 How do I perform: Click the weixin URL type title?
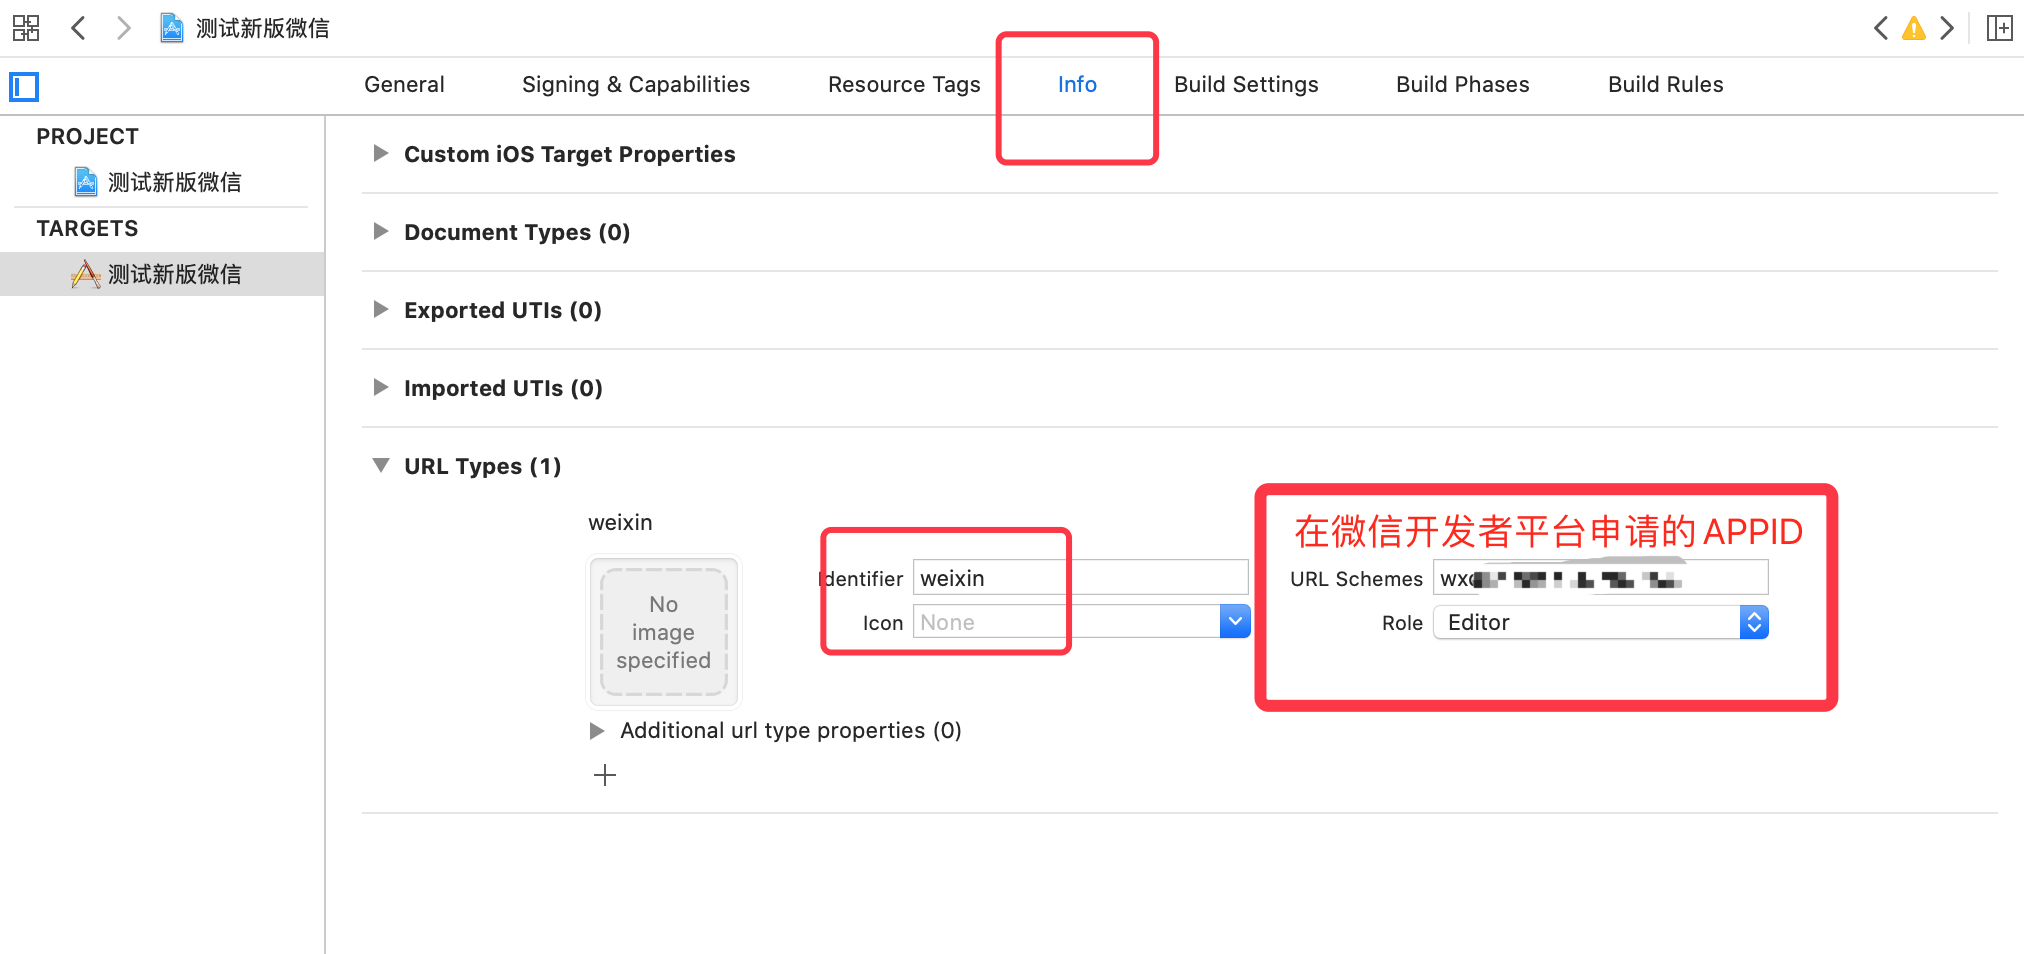[x=620, y=522]
